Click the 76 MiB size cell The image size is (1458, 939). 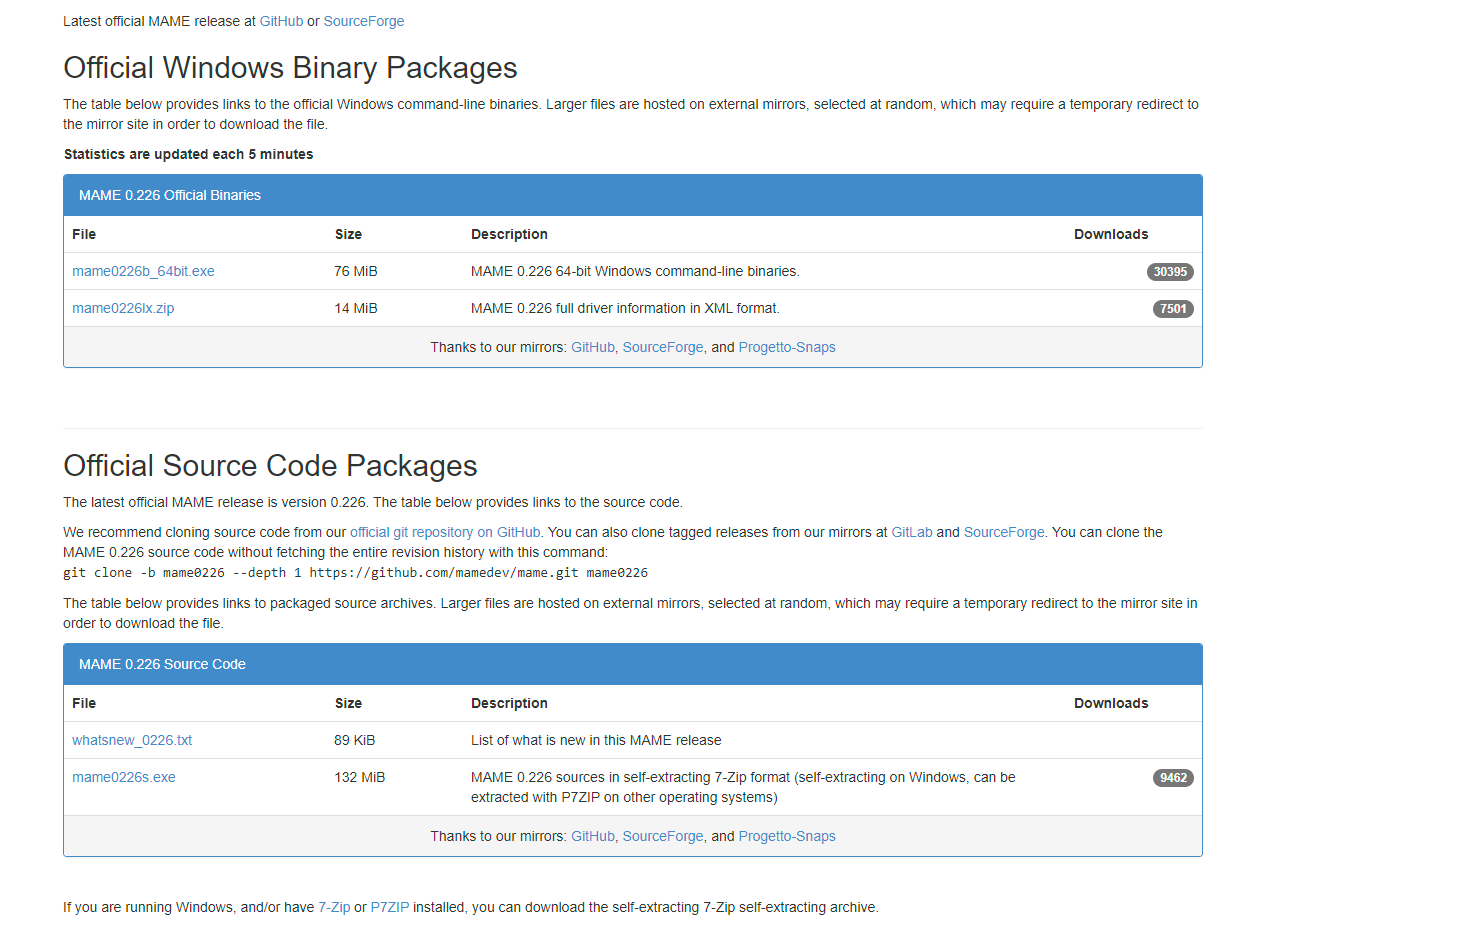(356, 271)
